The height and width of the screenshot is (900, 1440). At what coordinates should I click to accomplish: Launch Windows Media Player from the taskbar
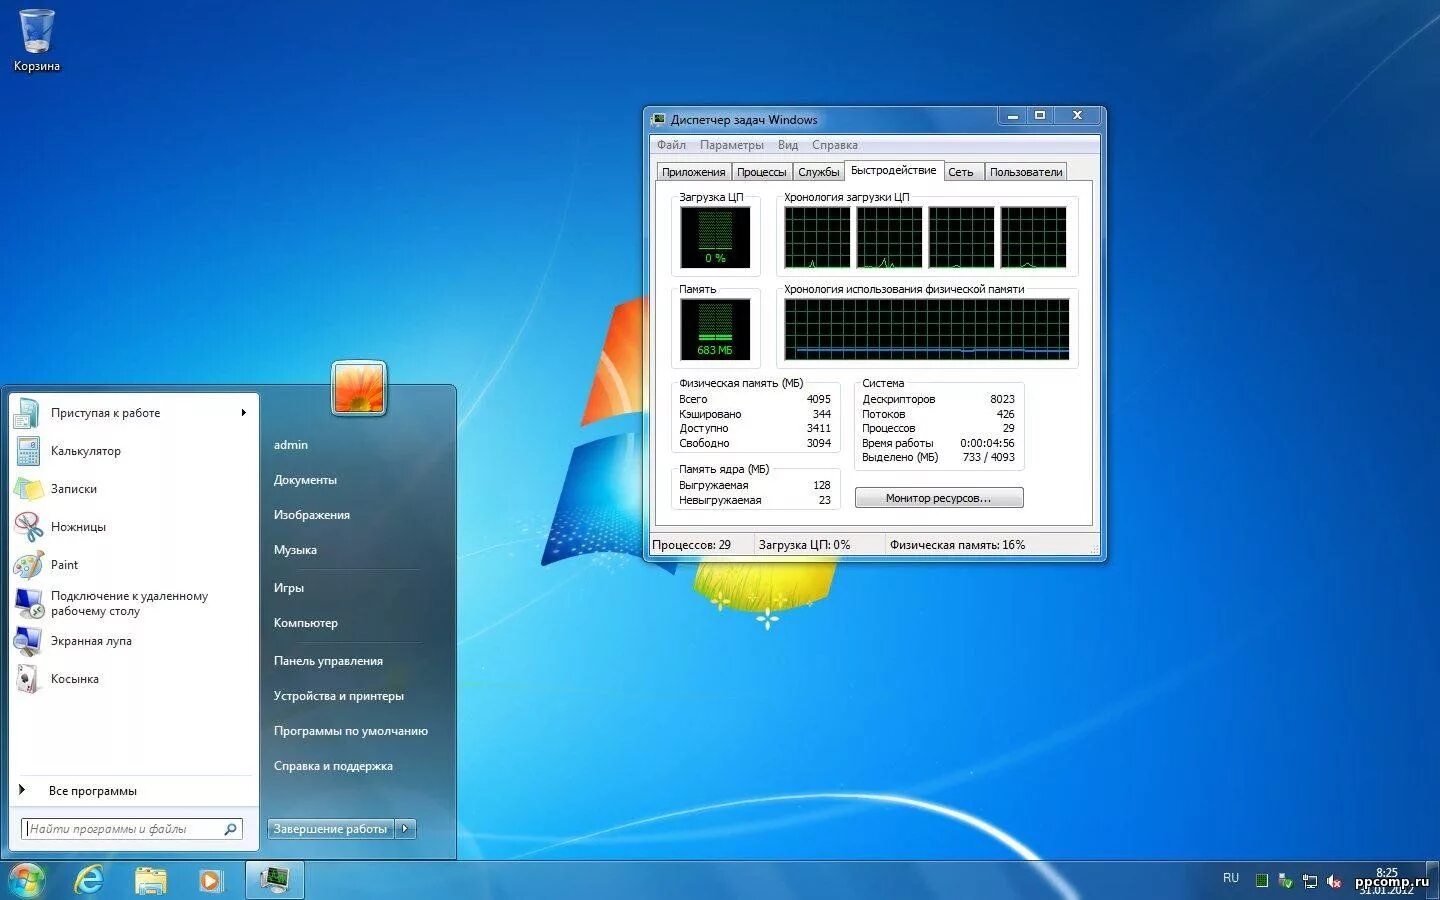[210, 880]
